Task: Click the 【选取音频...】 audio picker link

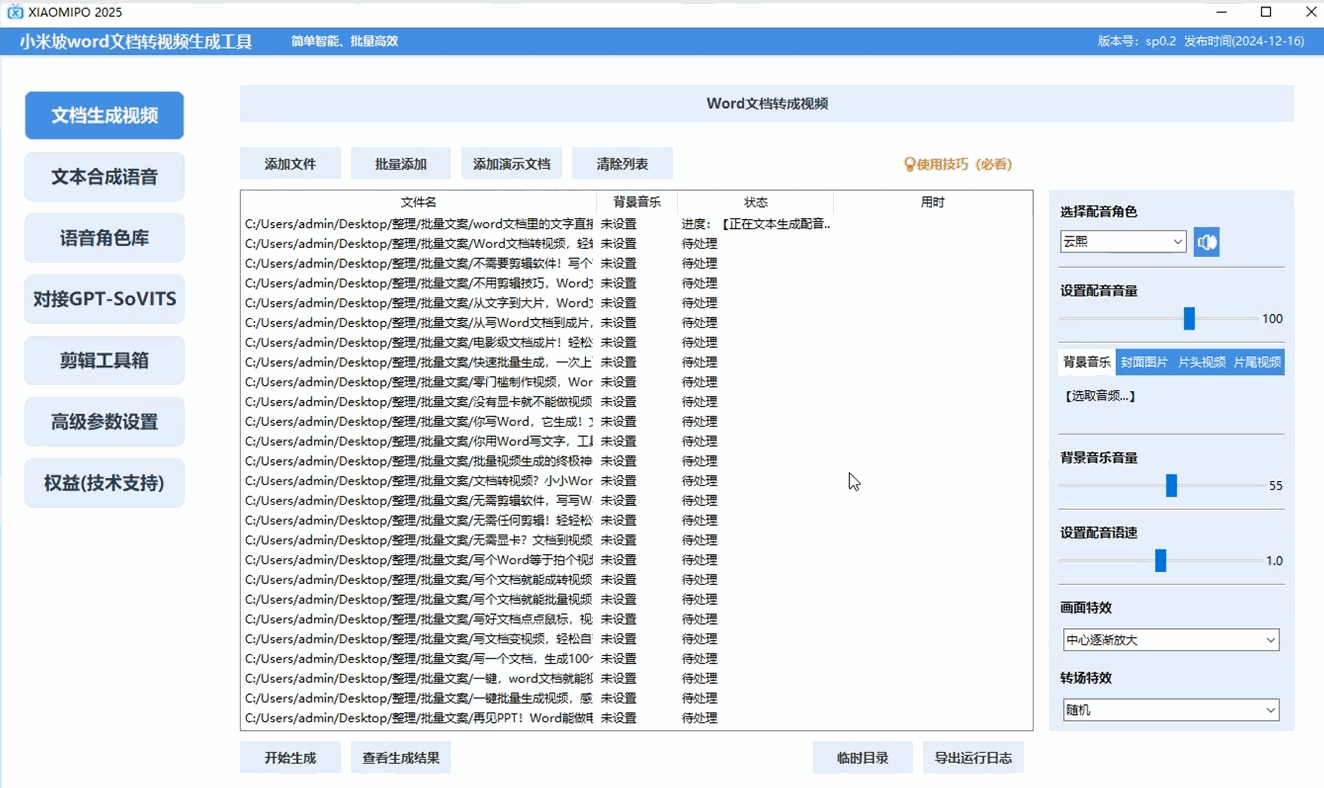Action: point(1100,396)
